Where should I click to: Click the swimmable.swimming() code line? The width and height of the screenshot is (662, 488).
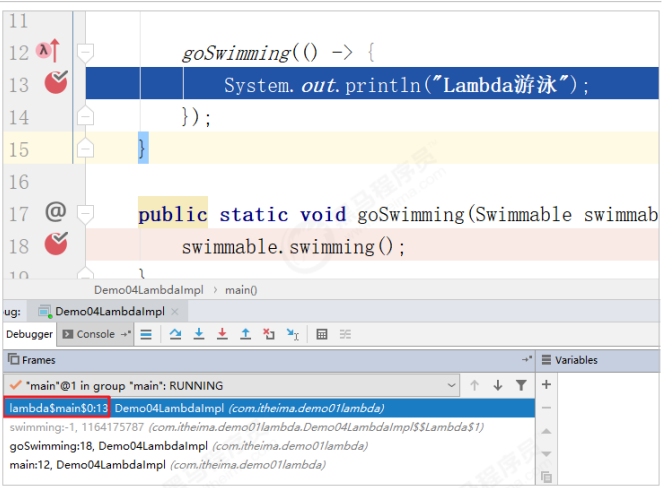click(372, 245)
